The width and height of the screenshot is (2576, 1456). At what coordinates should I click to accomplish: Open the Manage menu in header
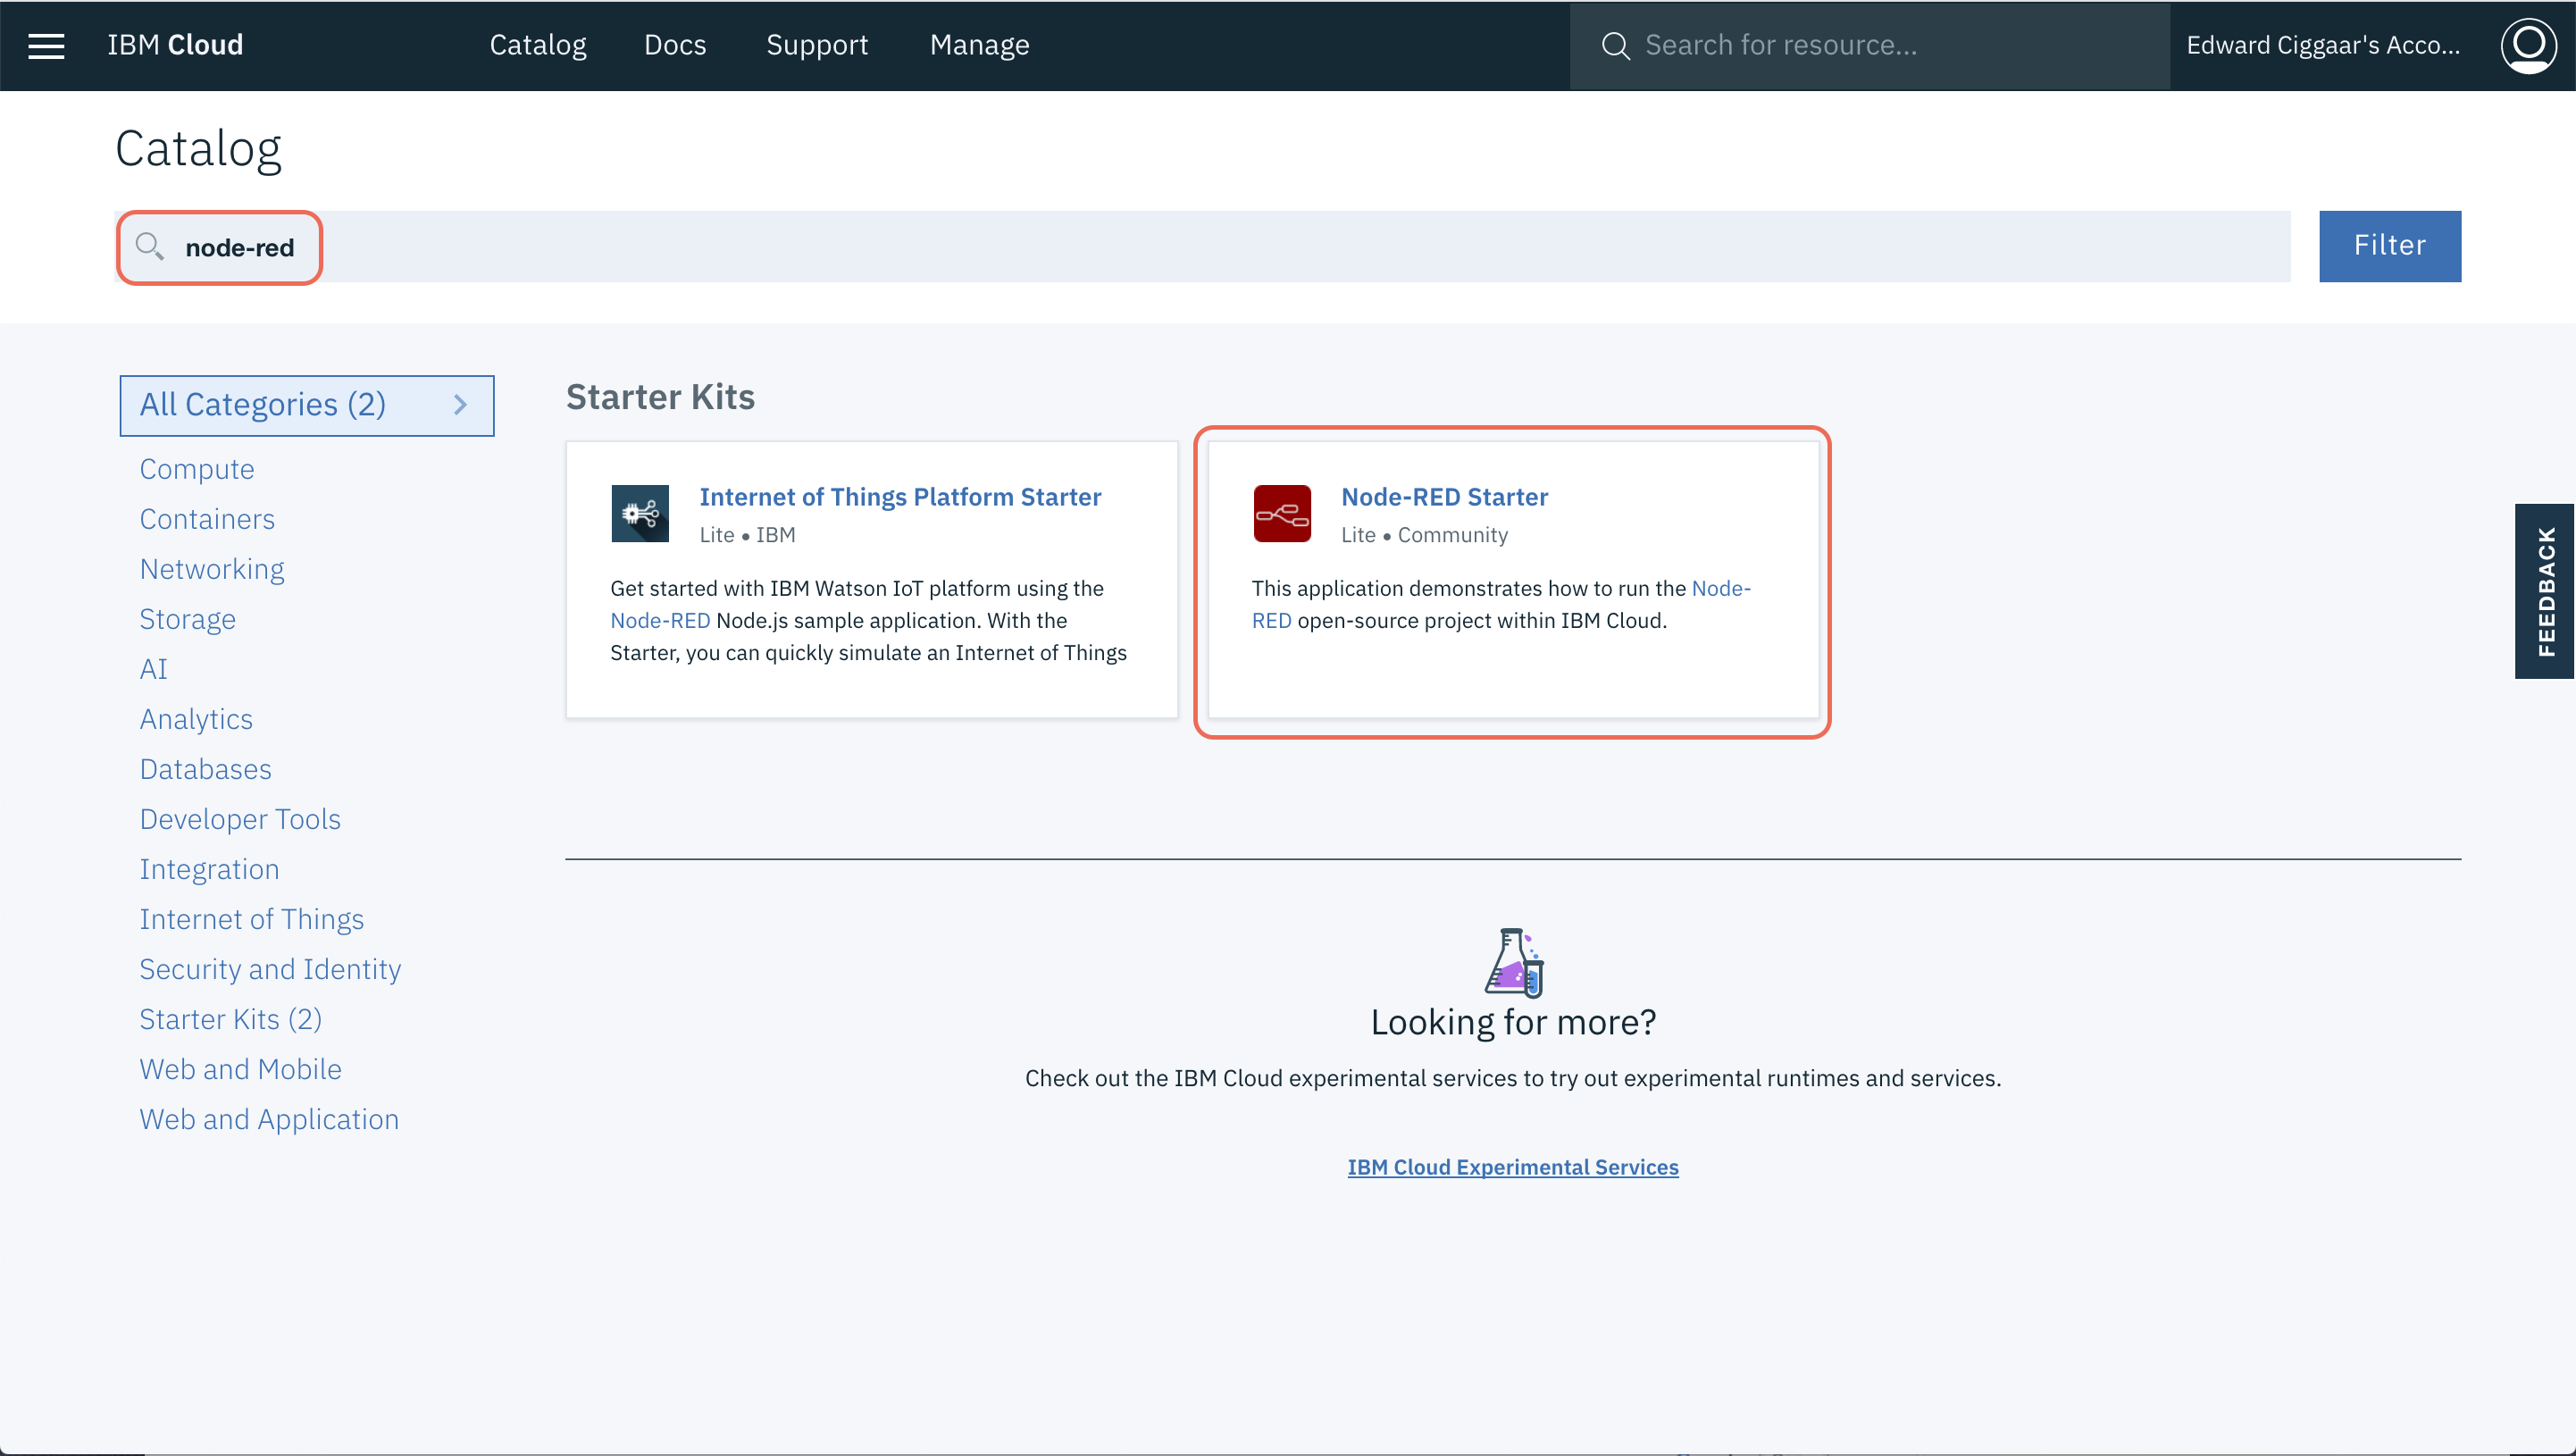[979, 45]
